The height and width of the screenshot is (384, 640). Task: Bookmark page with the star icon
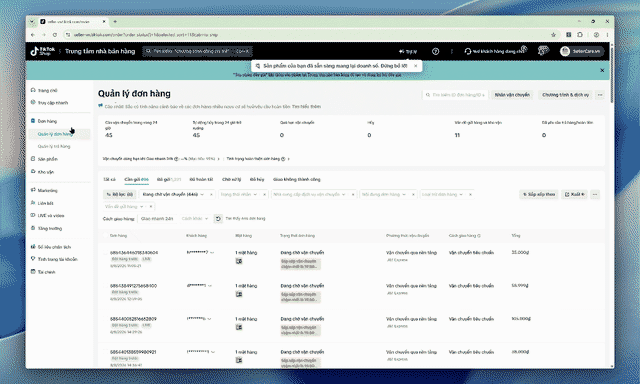click(553, 35)
